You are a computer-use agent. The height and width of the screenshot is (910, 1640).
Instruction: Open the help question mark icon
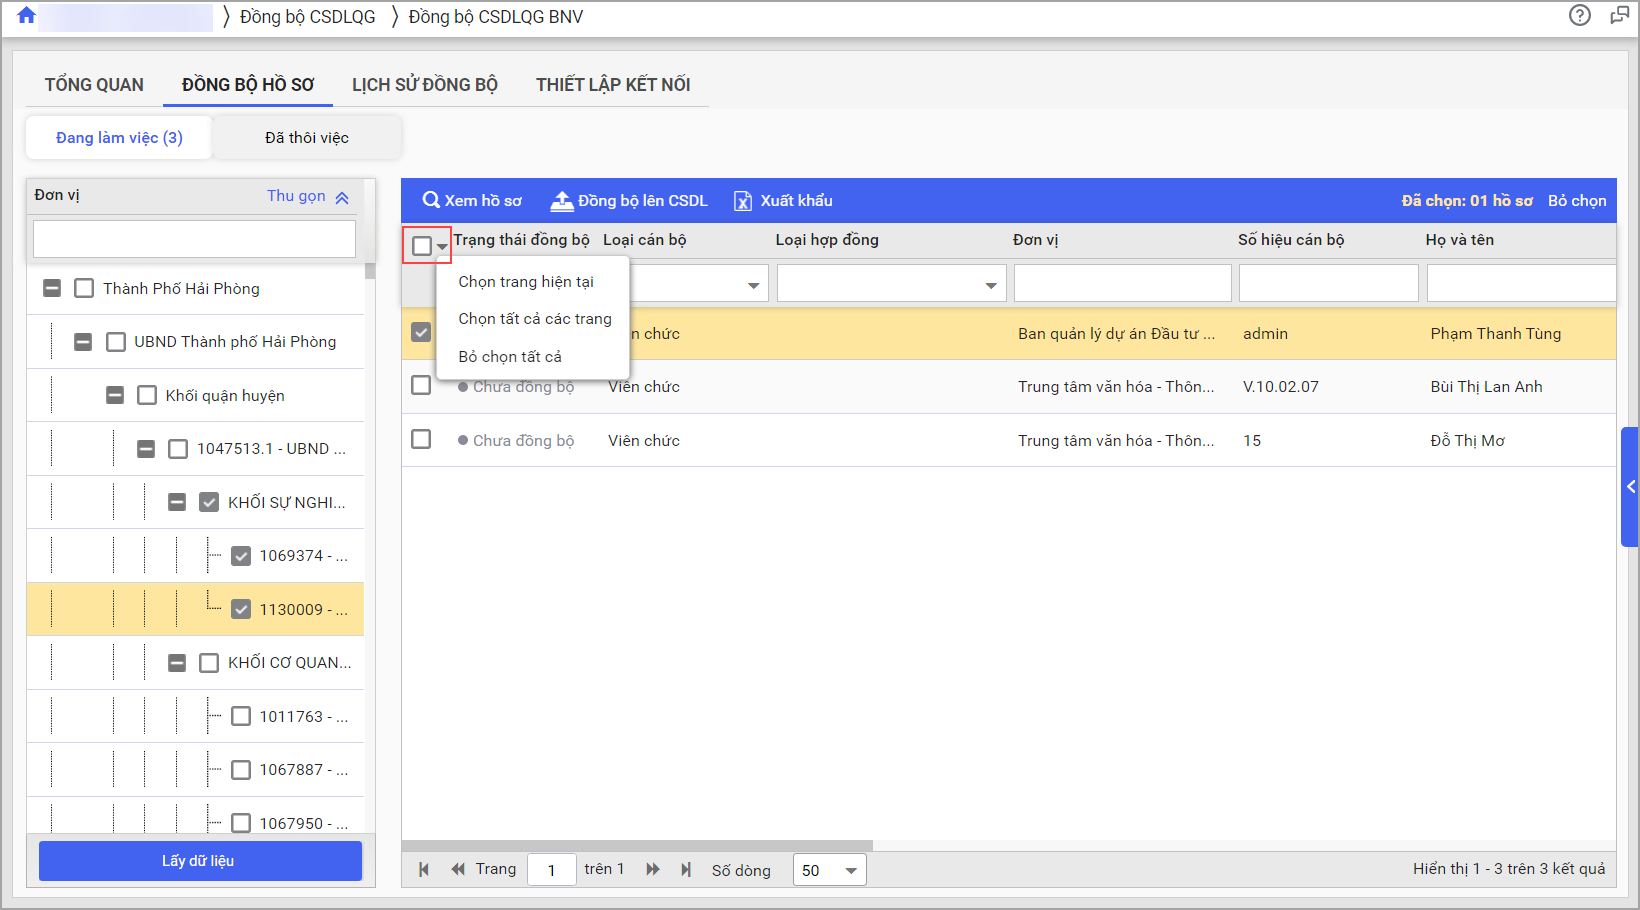pos(1580,15)
